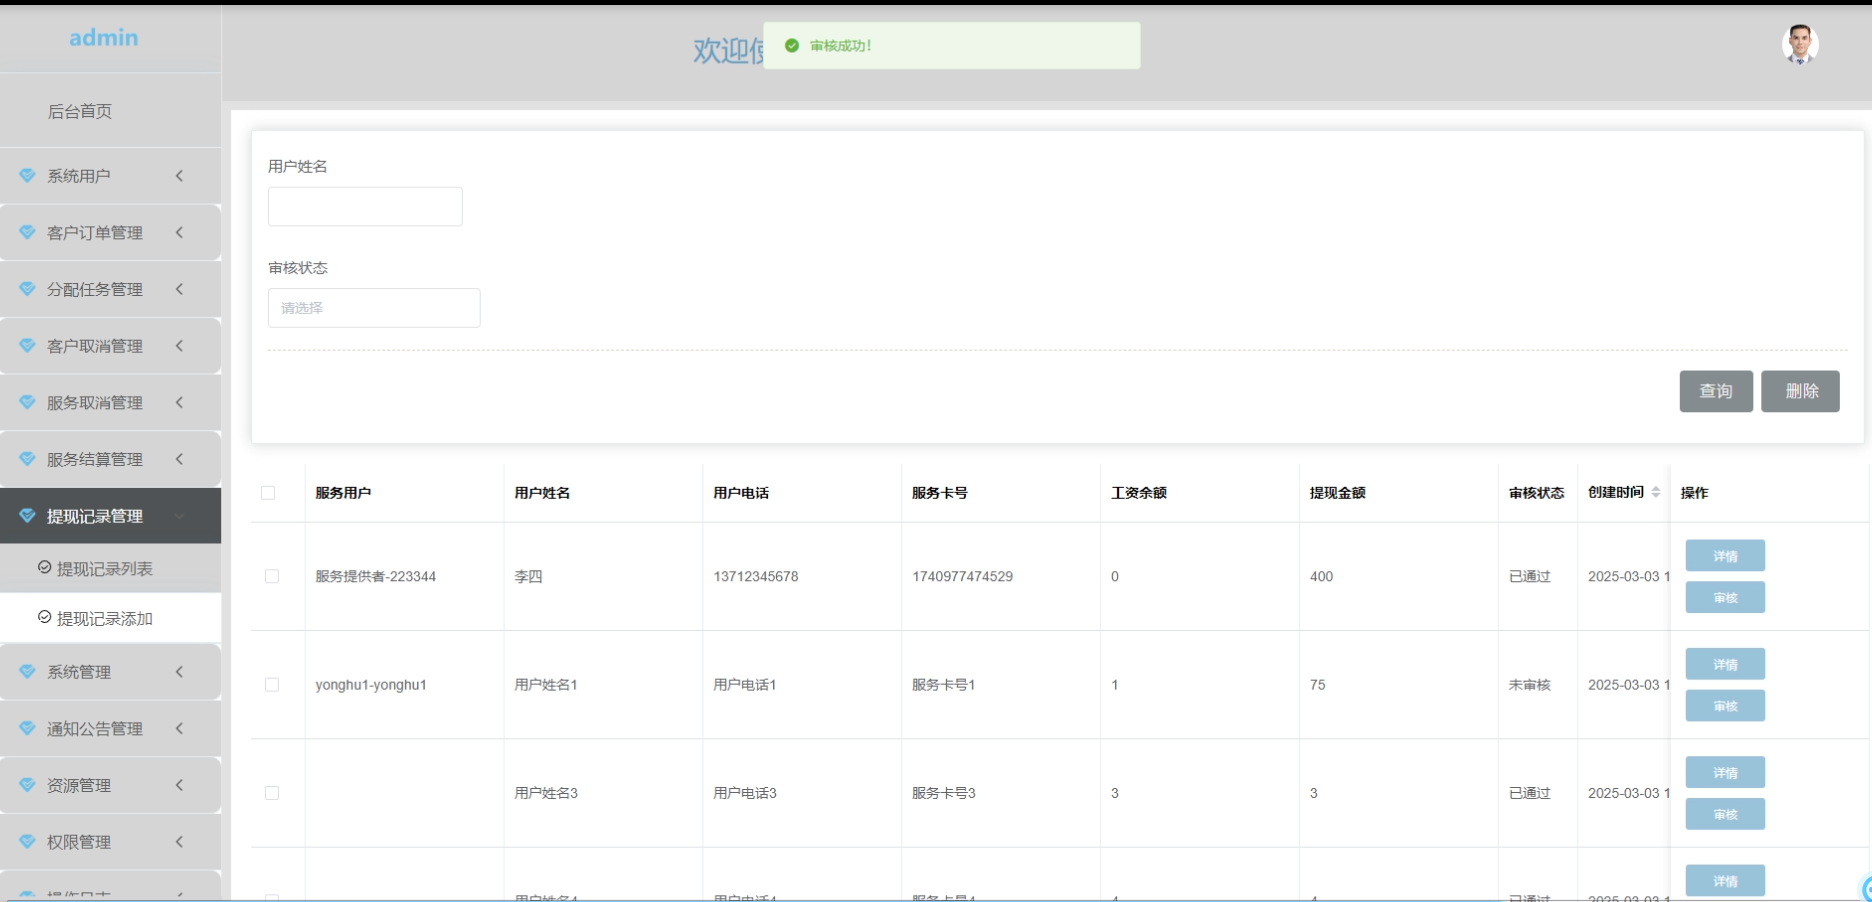Toggle the select-all checkbox in table header
Screen dimensions: 1872x902
pyautogui.click(x=268, y=492)
